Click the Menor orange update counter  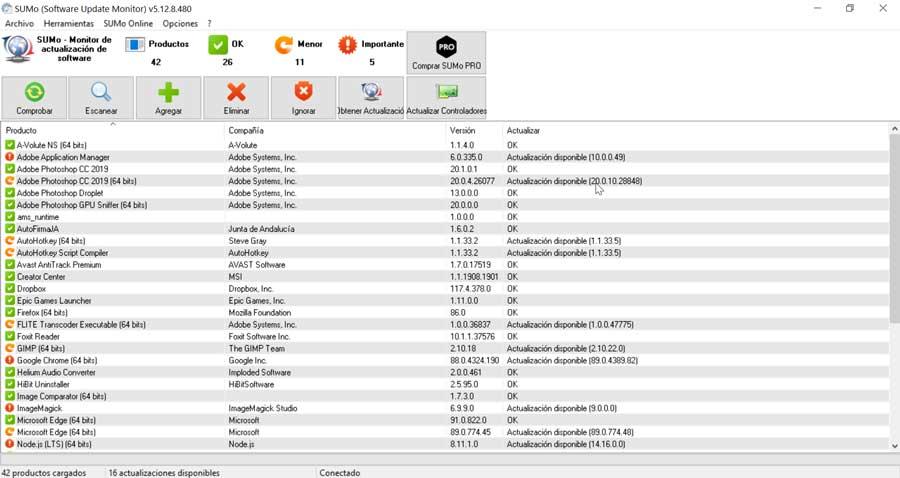(x=284, y=45)
